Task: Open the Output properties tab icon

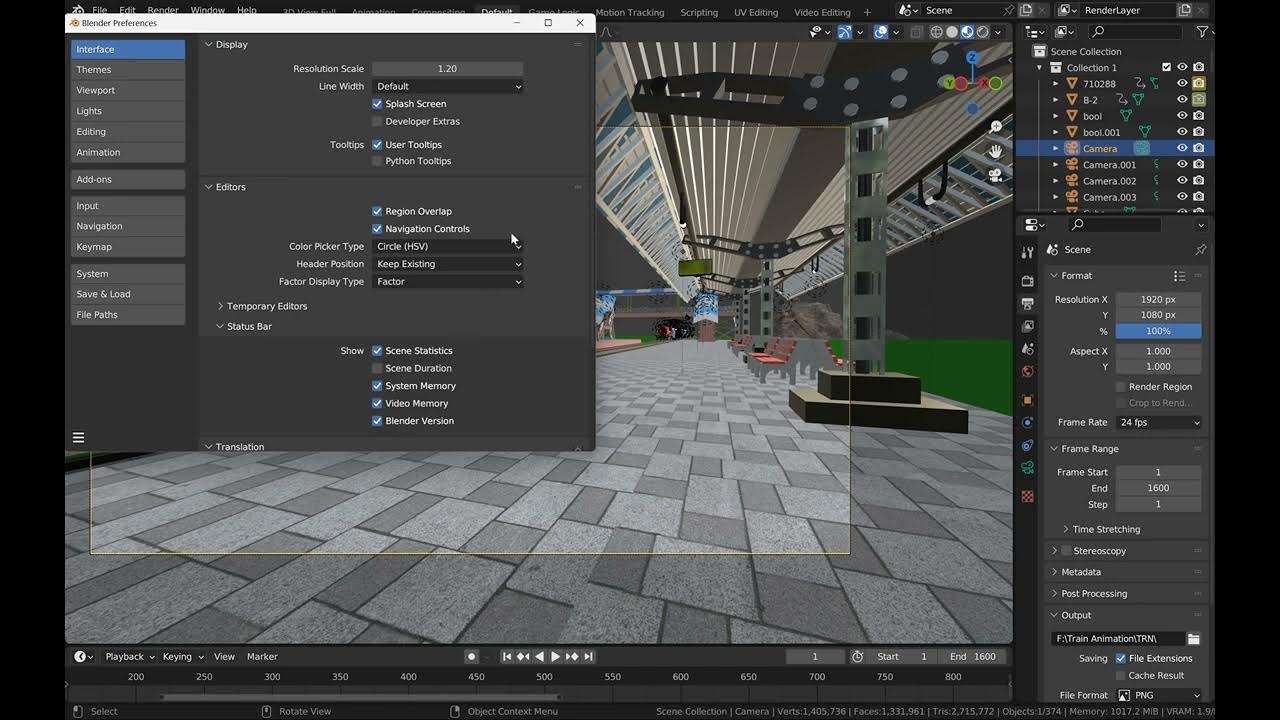Action: click(1027, 303)
